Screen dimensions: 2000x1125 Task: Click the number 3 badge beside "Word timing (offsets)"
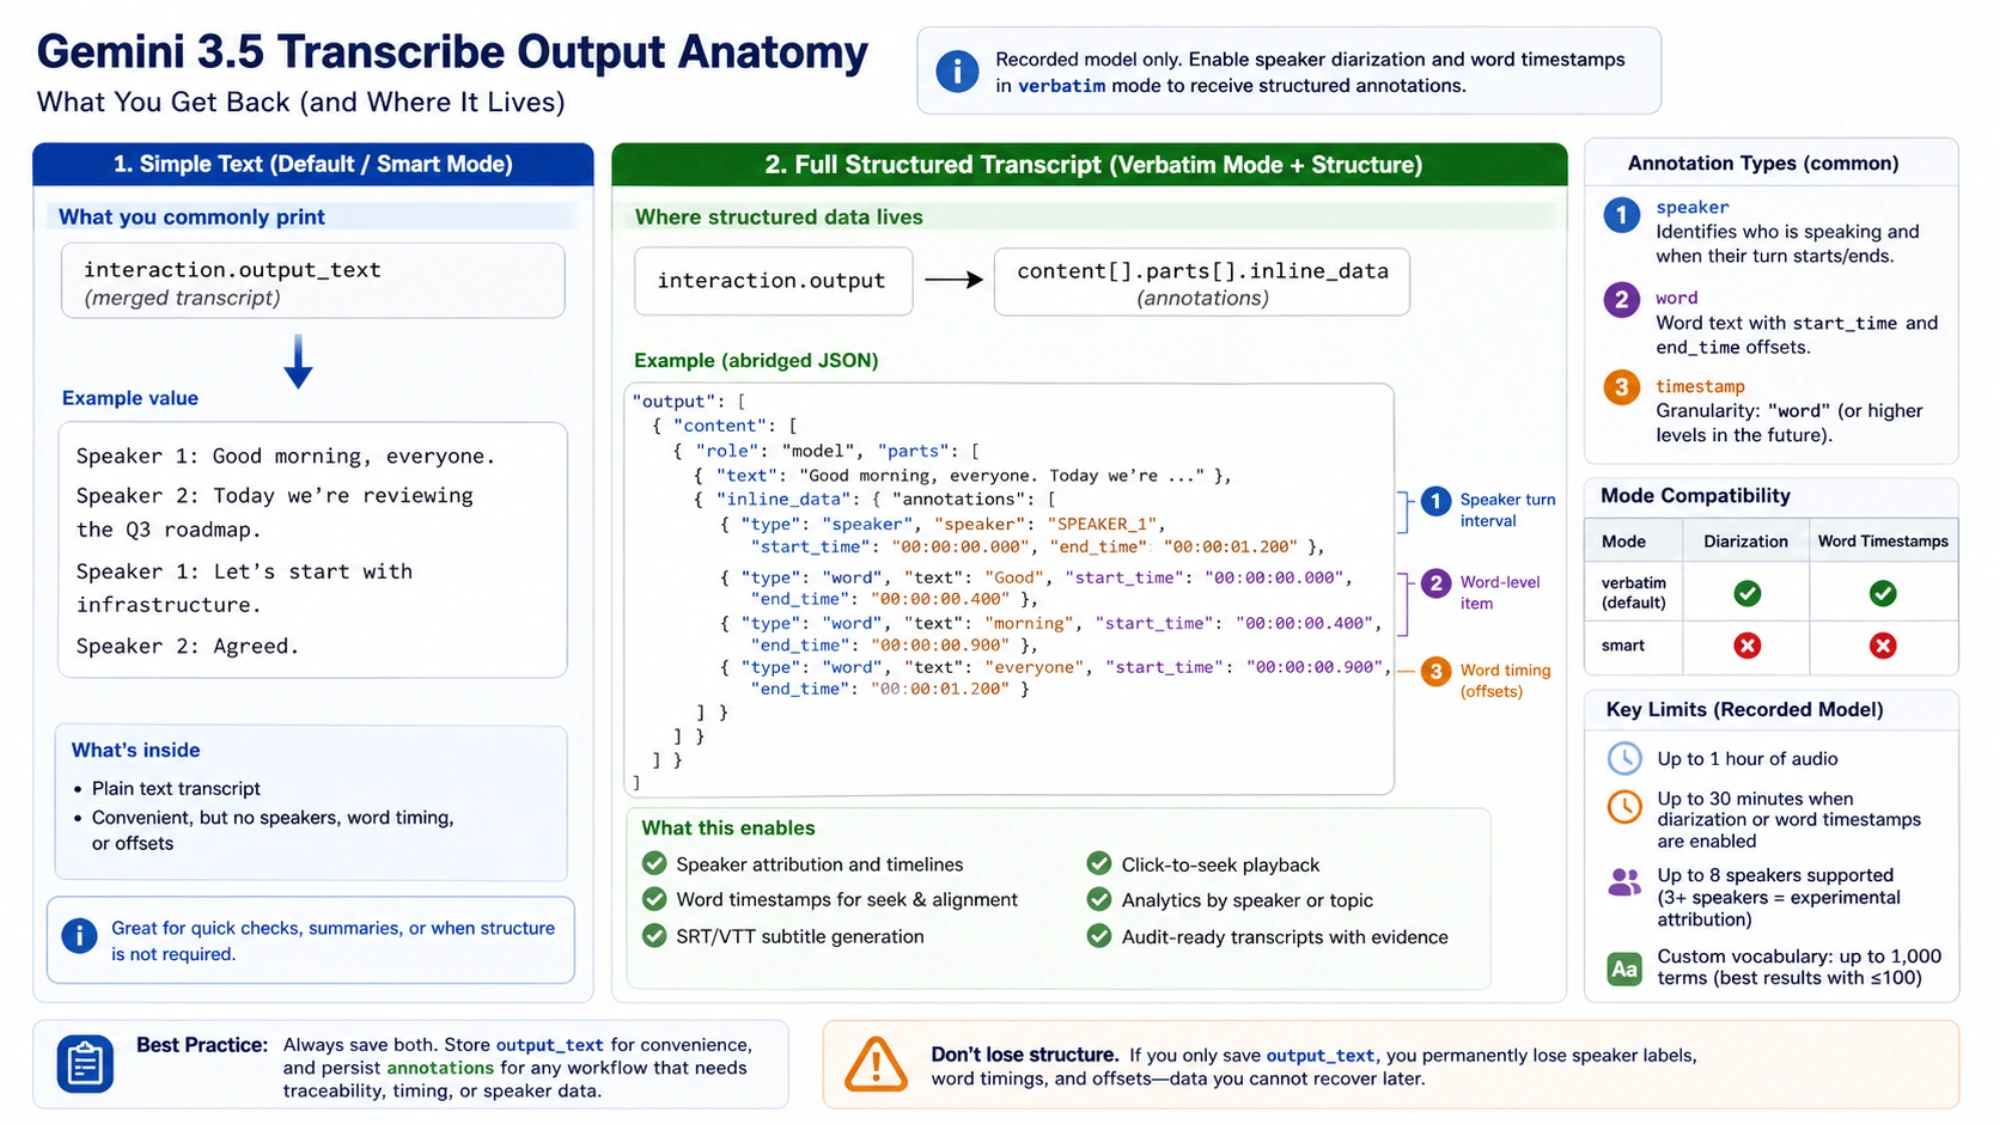(x=1436, y=671)
